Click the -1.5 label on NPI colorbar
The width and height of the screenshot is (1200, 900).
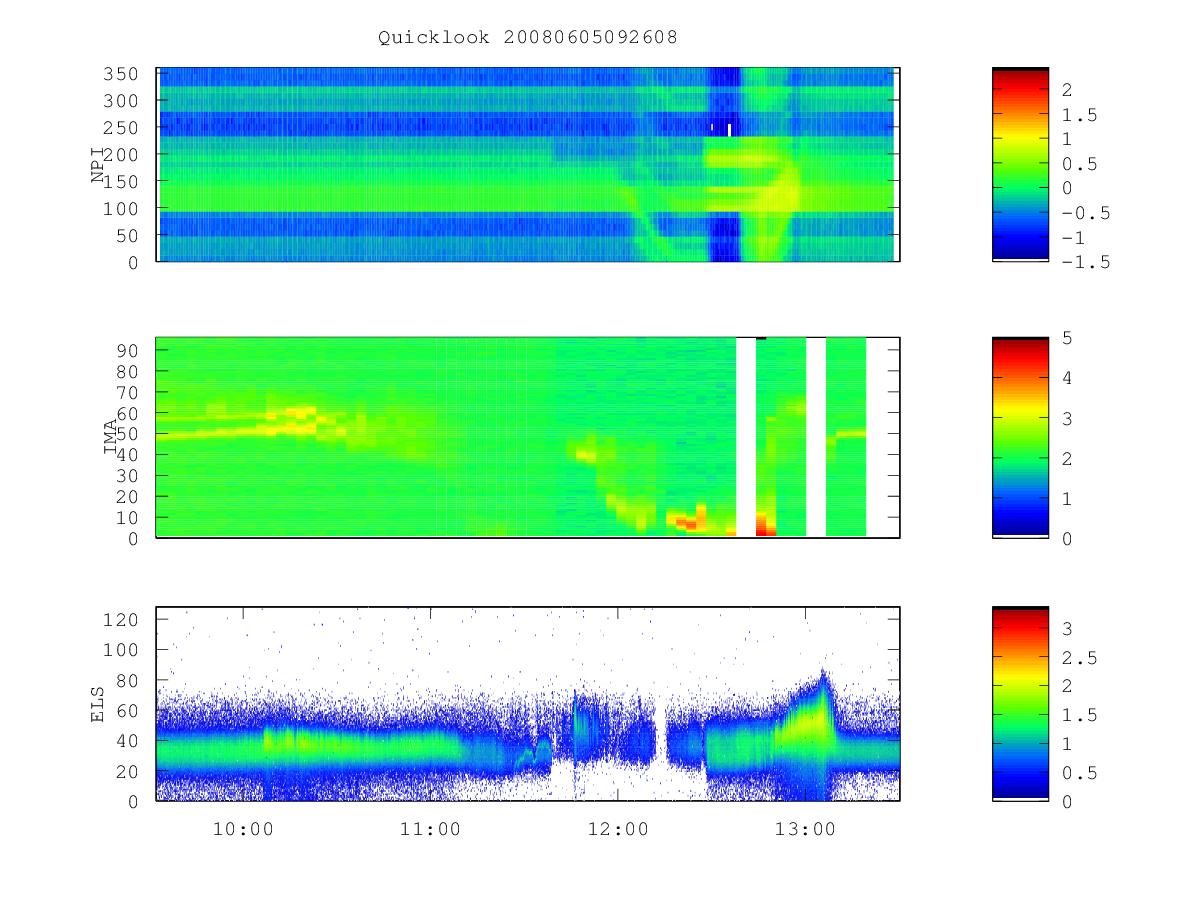1085,262
